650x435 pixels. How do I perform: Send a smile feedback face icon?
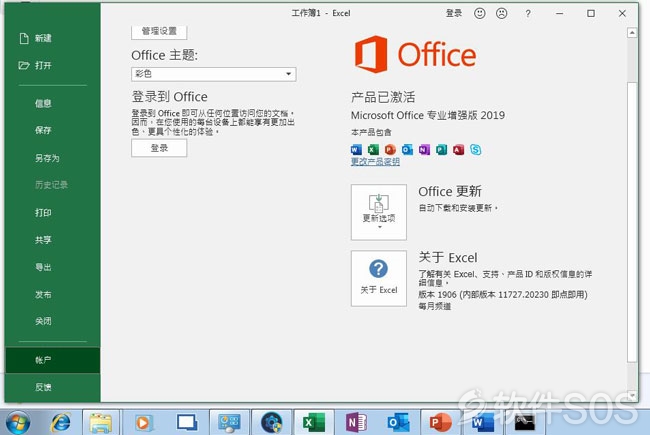pos(480,13)
